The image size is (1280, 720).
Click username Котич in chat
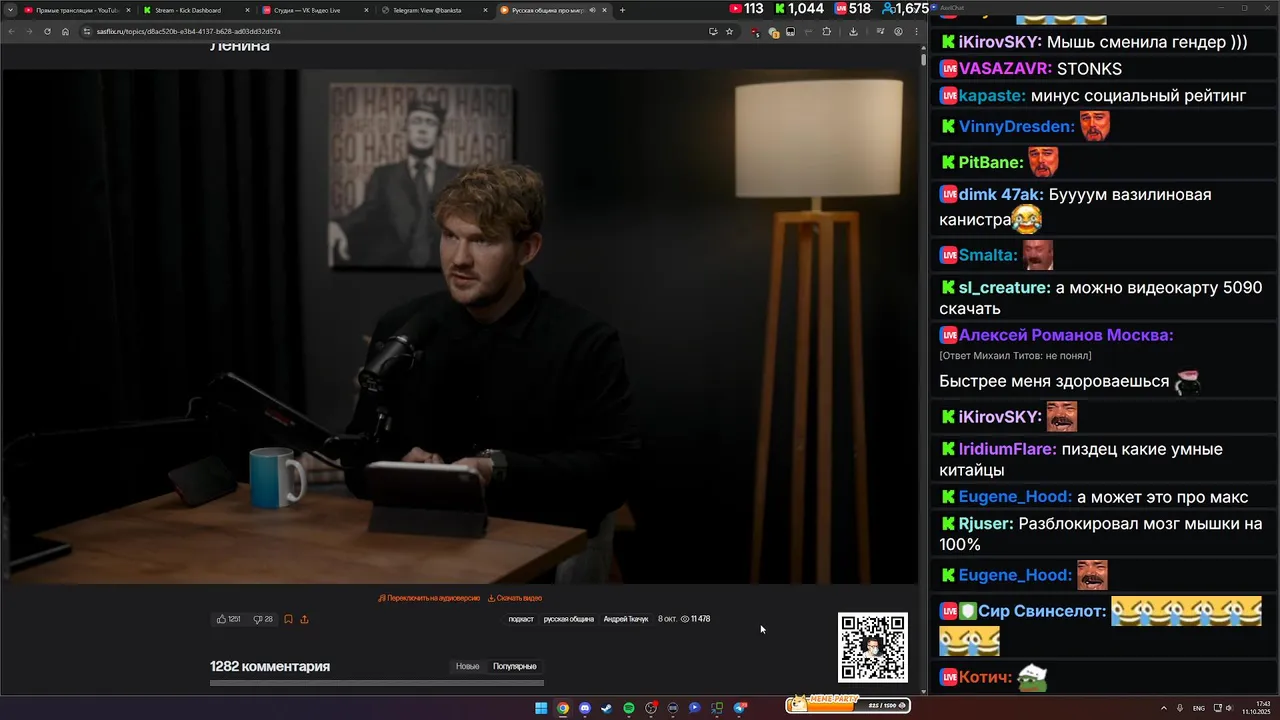point(985,678)
